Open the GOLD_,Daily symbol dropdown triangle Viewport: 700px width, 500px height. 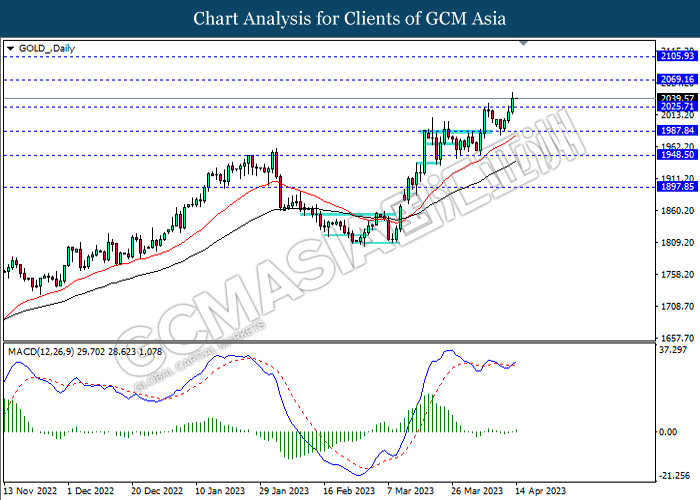click(x=11, y=49)
